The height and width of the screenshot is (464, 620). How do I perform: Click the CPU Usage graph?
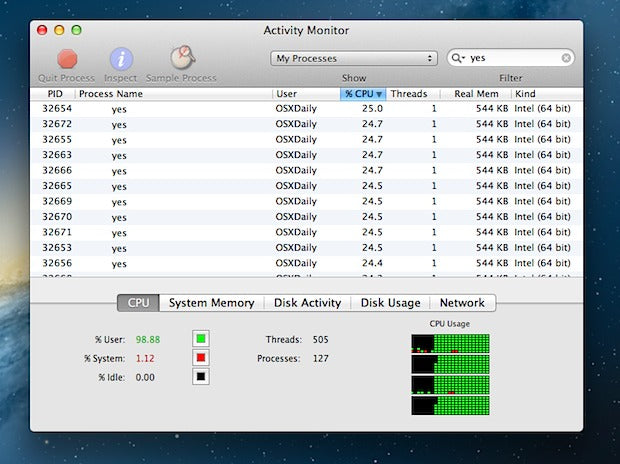[x=450, y=374]
